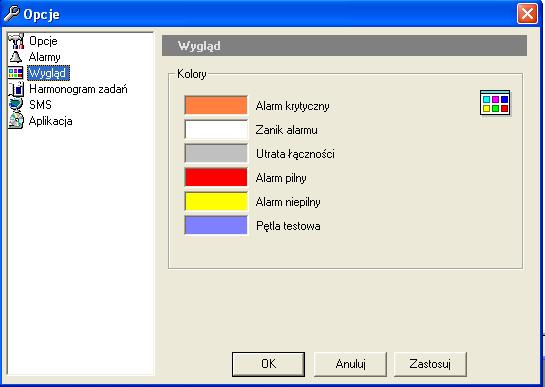The image size is (545, 387).
Task: Click the Aplikacja disc icon
Action: coord(16,121)
